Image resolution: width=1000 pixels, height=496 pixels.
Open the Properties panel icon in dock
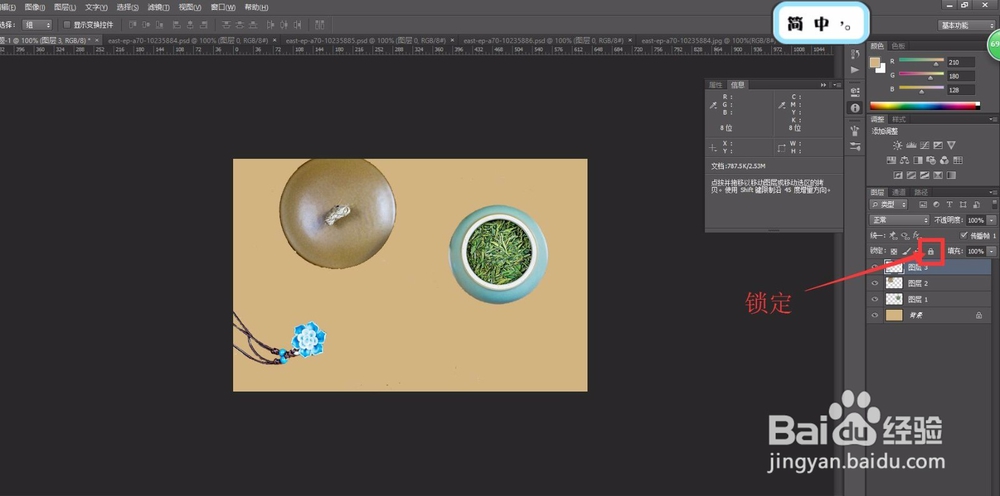[x=855, y=92]
